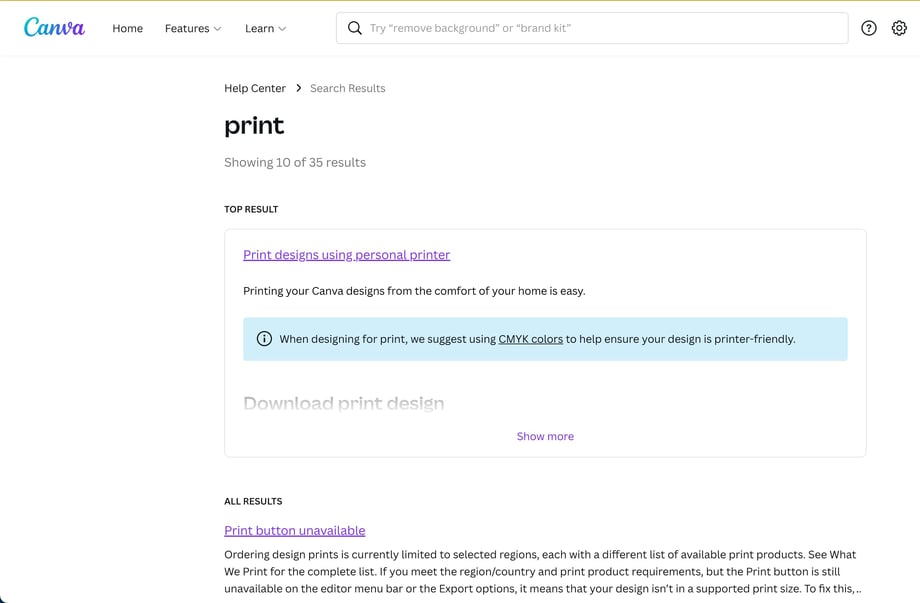Open the Help Center breadcrumb link
920x603 pixels.
[255, 88]
